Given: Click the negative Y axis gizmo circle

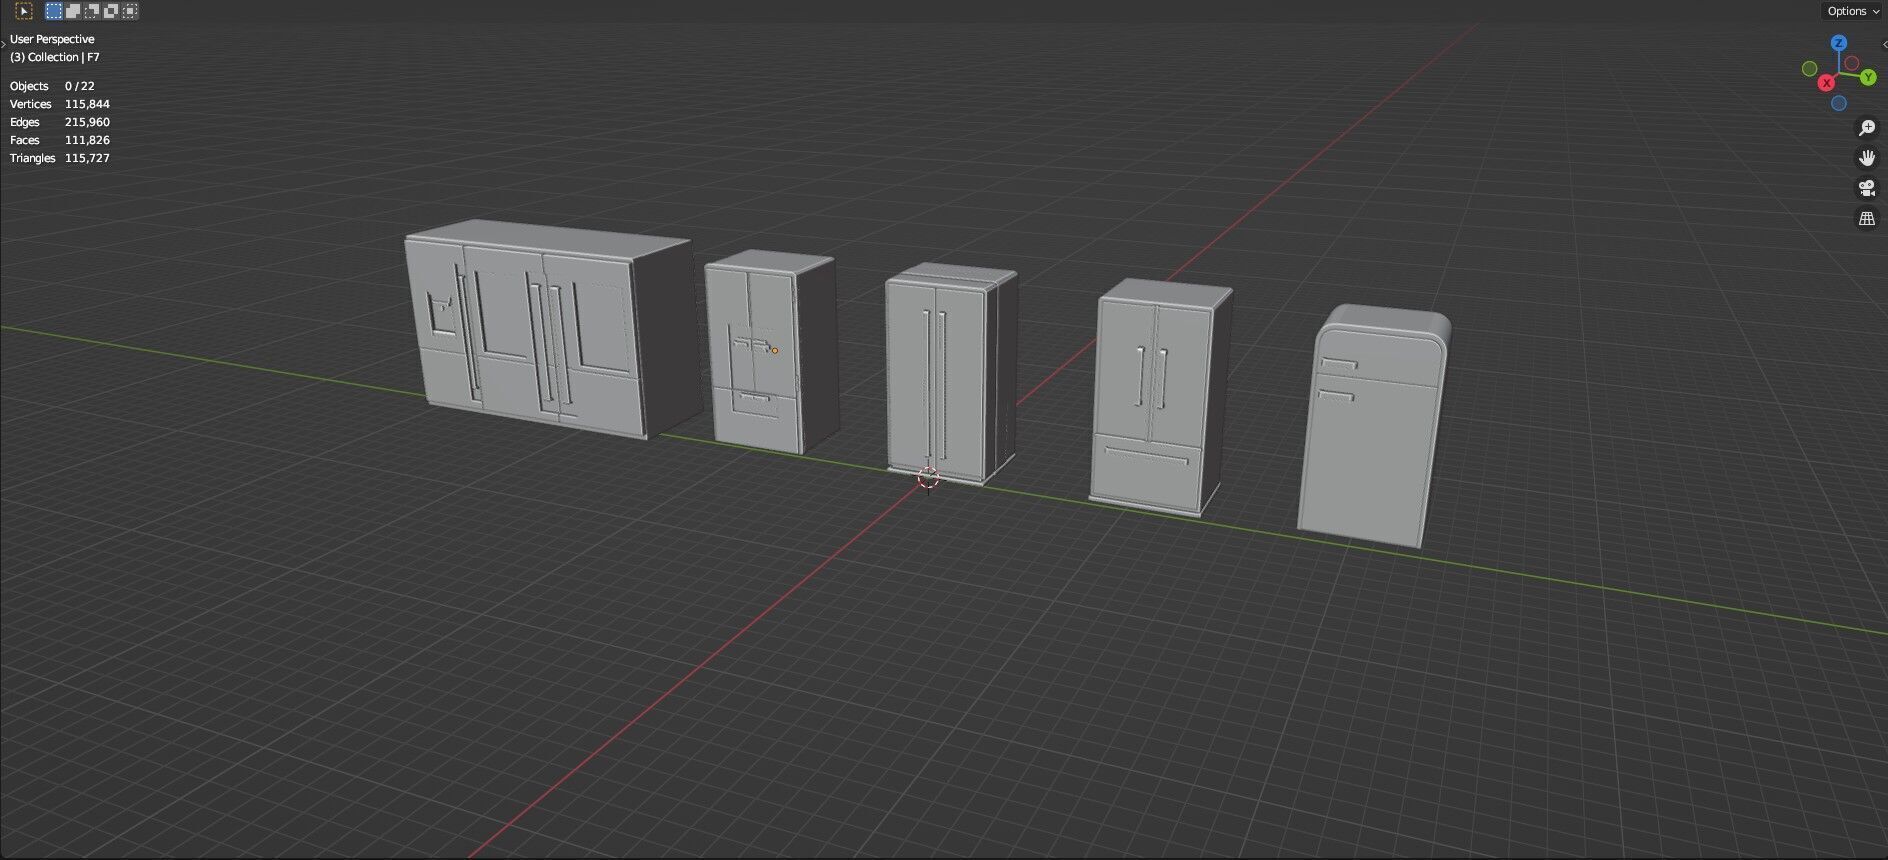Looking at the screenshot, I should point(1809,68).
